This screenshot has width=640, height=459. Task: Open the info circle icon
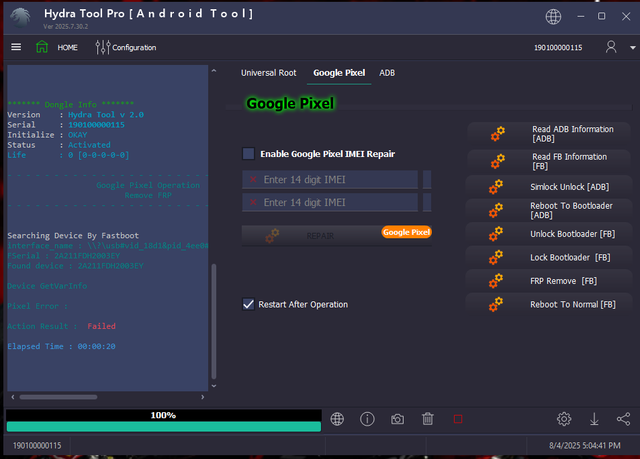(367, 419)
